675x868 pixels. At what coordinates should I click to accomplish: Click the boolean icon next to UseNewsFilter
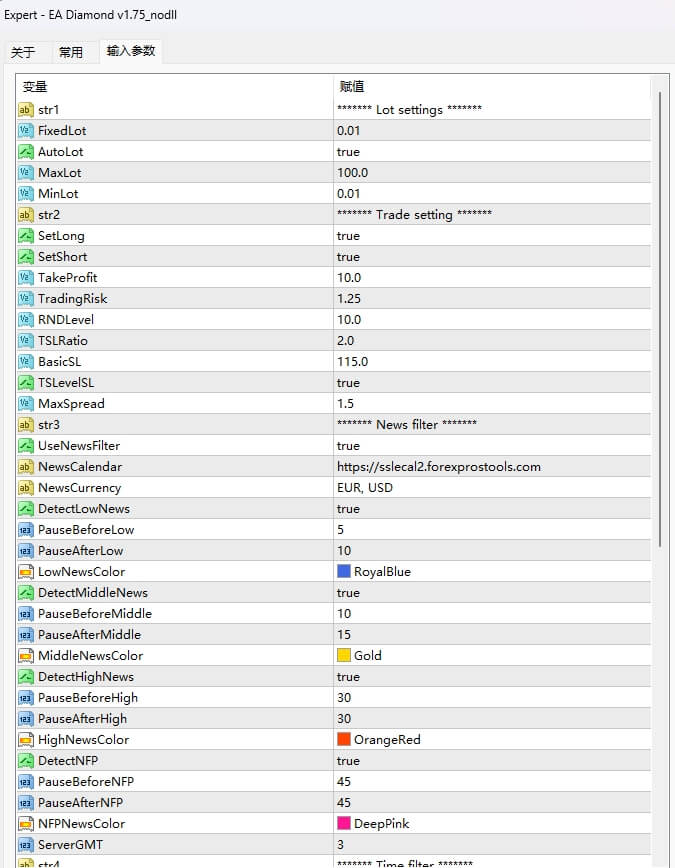26,445
